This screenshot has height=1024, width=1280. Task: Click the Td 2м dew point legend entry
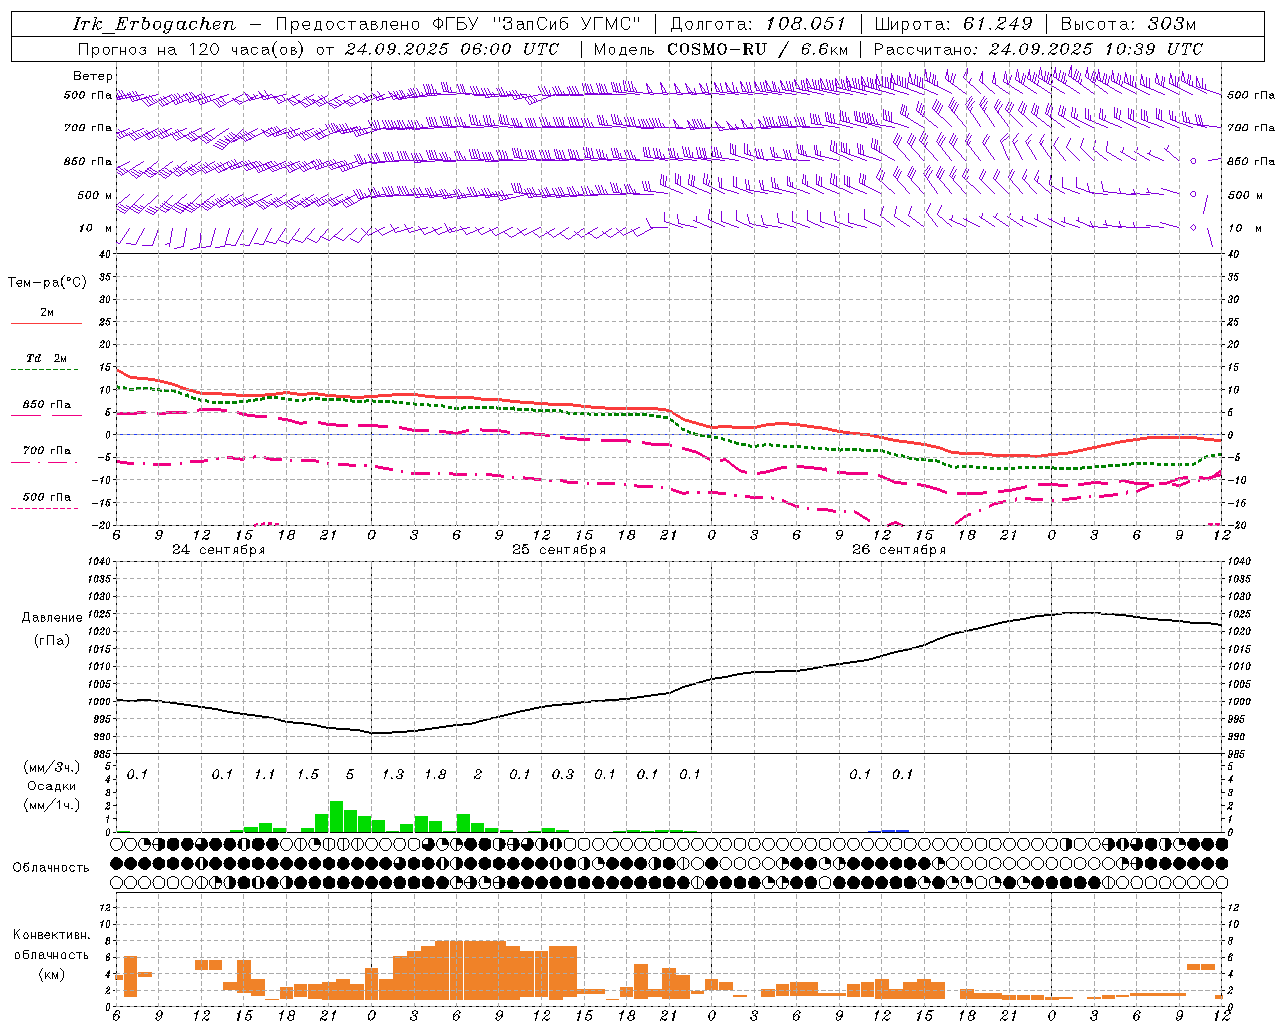[47, 358]
